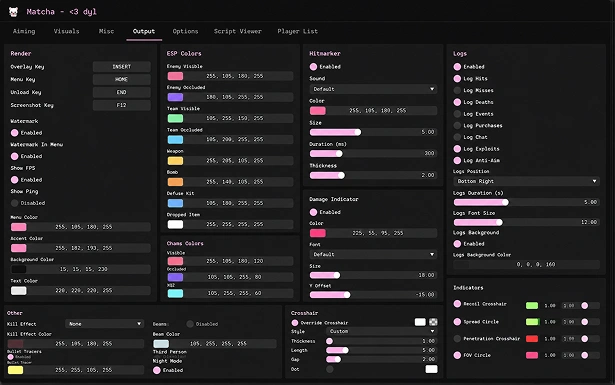Click the checkerboard icon beside Override Crosshair
Viewport: 615px width, 385px height.
coord(433,322)
